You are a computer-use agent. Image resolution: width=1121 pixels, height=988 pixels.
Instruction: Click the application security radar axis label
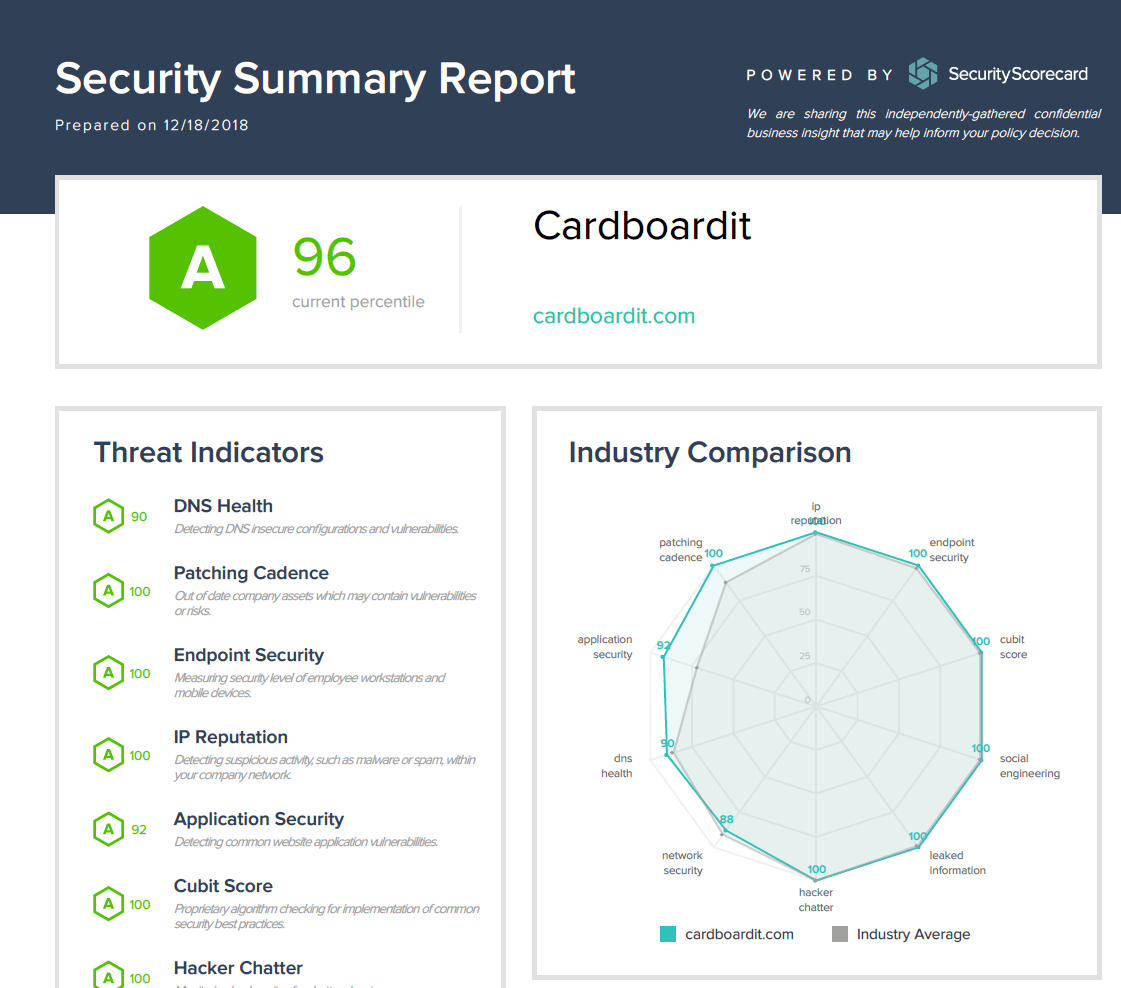click(x=605, y=647)
